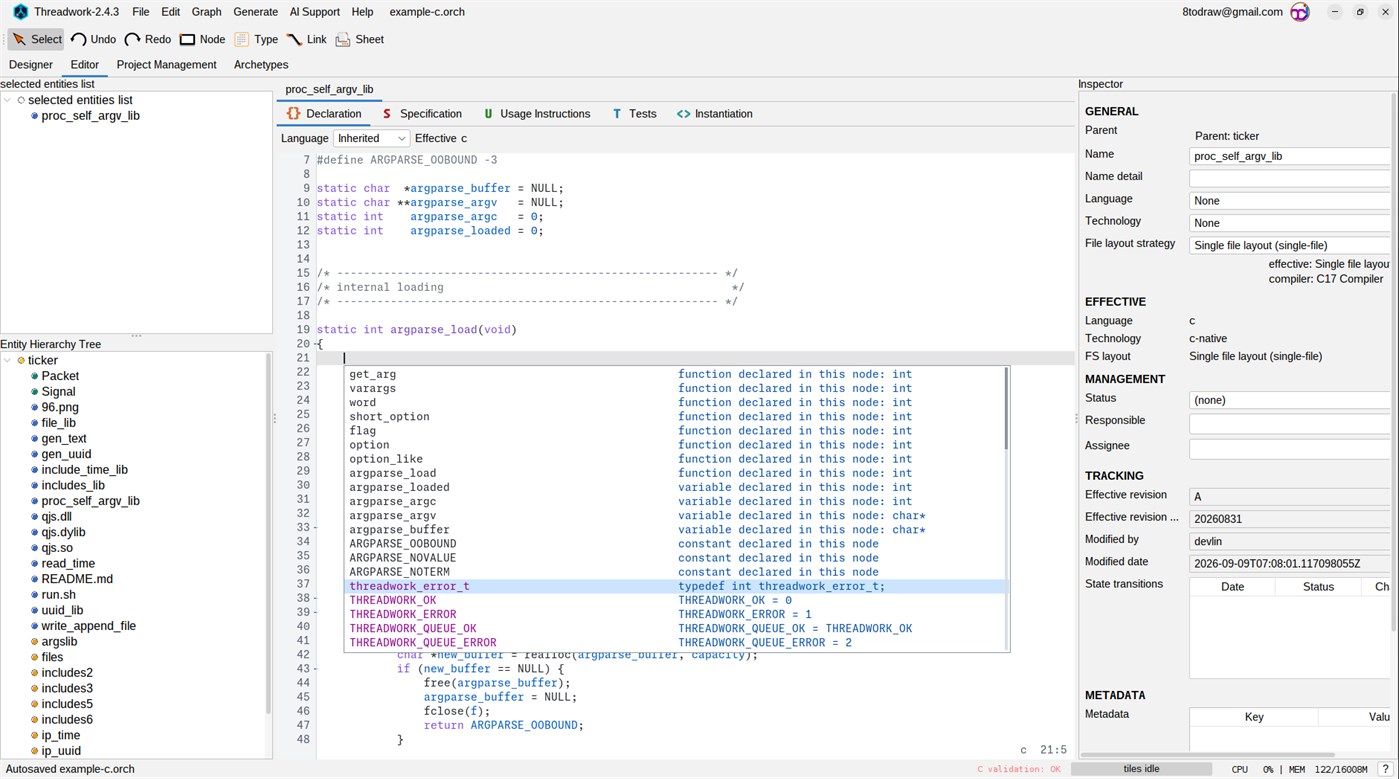Image resolution: width=1399 pixels, height=779 pixels.
Task: Choose the Type tool
Action: tap(256, 39)
